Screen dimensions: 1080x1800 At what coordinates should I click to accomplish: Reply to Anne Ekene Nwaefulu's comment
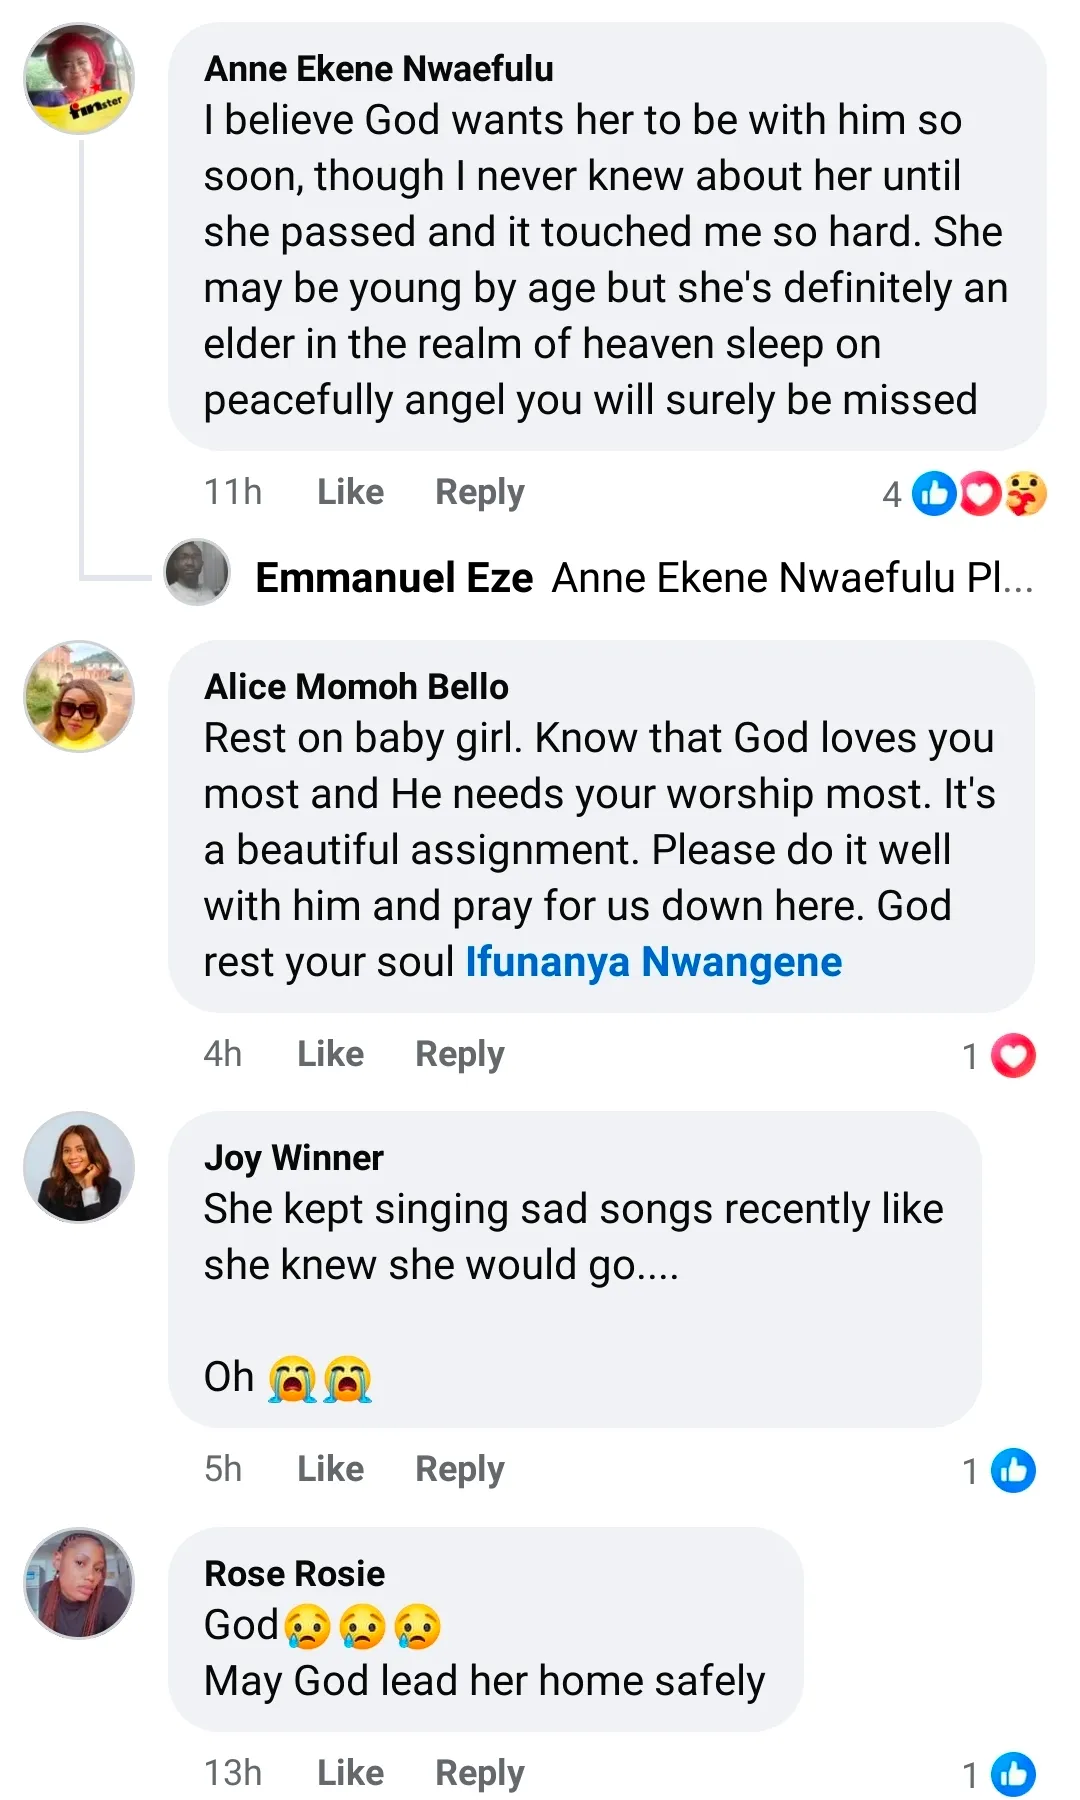(x=479, y=492)
